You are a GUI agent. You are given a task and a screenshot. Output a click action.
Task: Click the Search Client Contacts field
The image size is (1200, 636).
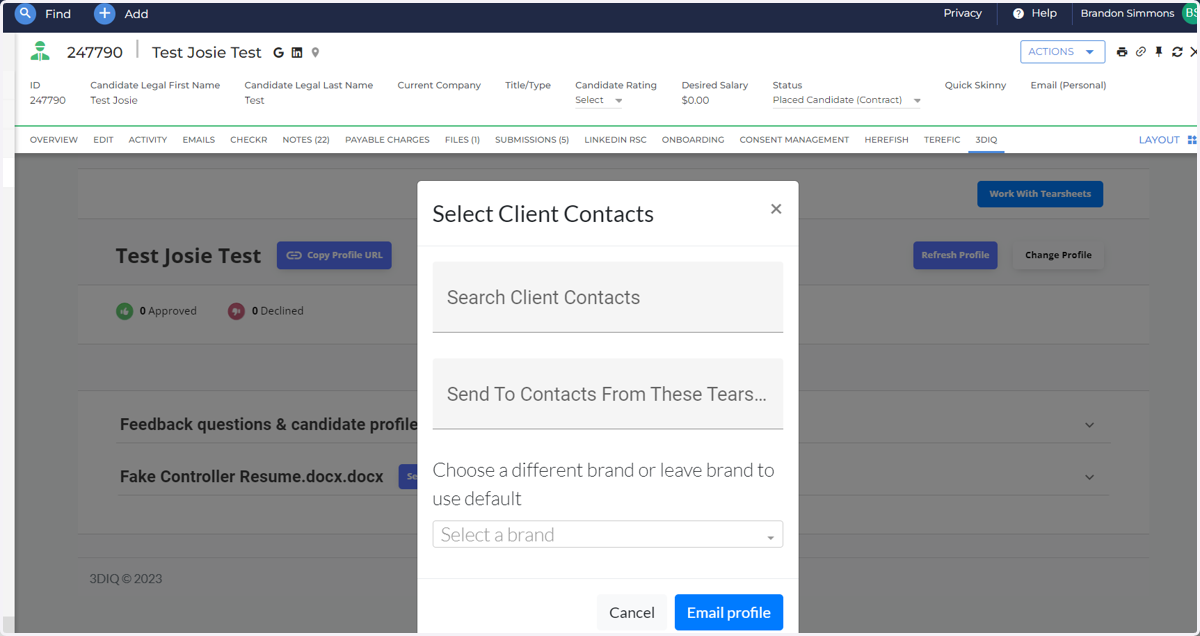pos(607,297)
